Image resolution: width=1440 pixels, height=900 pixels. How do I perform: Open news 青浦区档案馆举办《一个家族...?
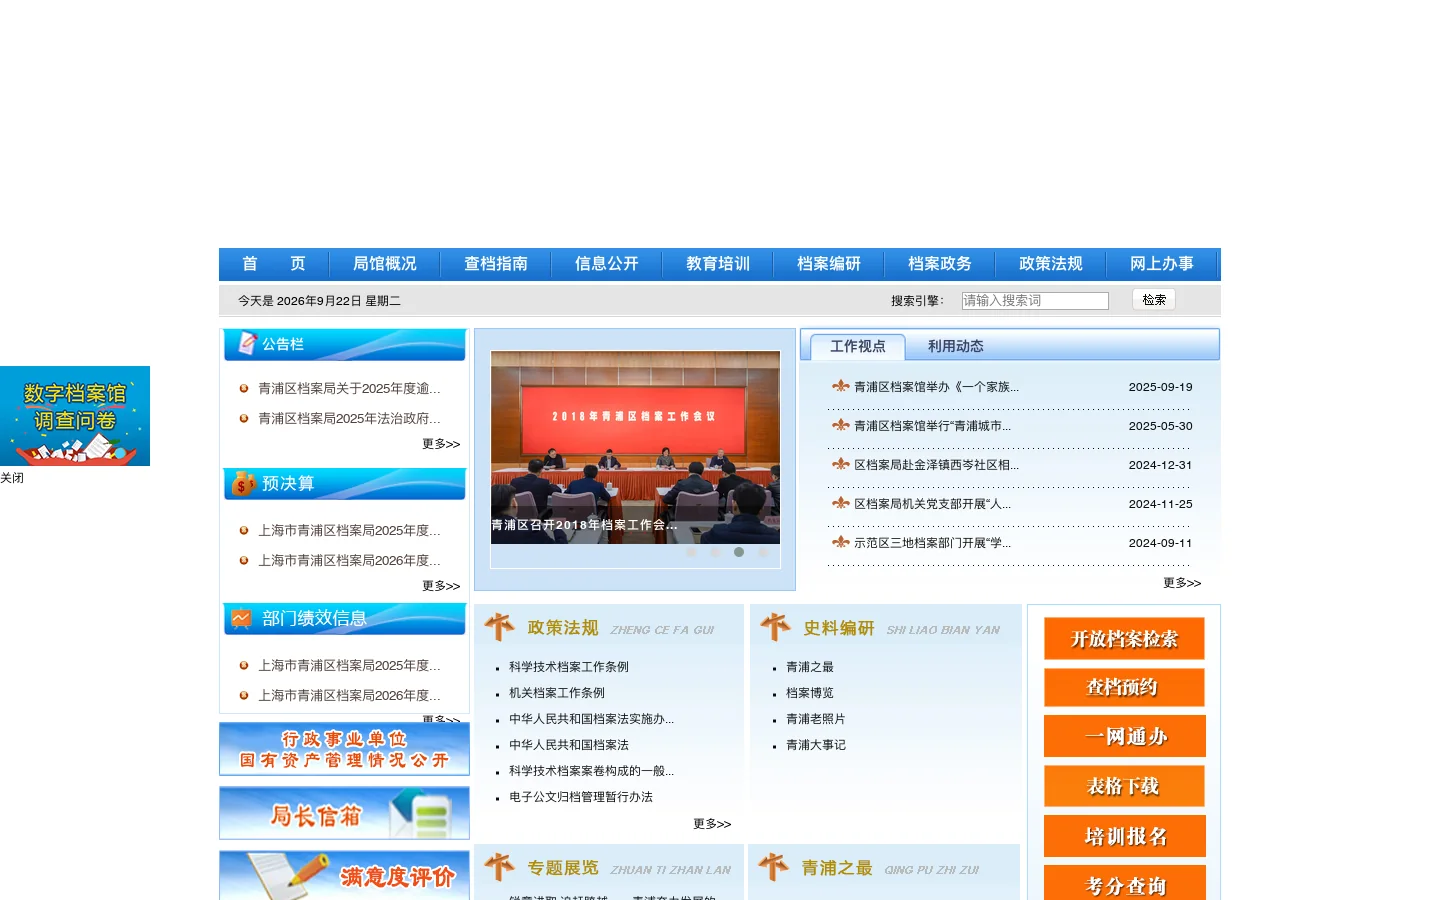[x=936, y=387]
